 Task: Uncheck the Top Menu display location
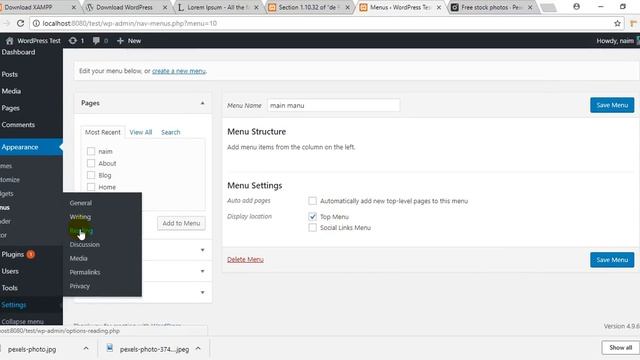click(x=312, y=216)
